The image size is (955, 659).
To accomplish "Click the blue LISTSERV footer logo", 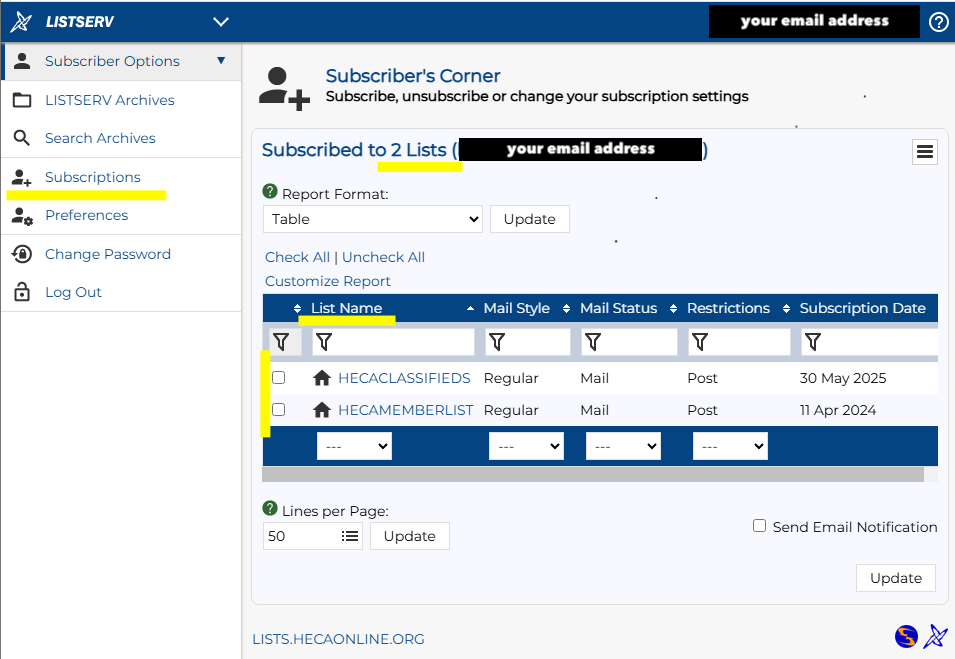I will (935, 637).
